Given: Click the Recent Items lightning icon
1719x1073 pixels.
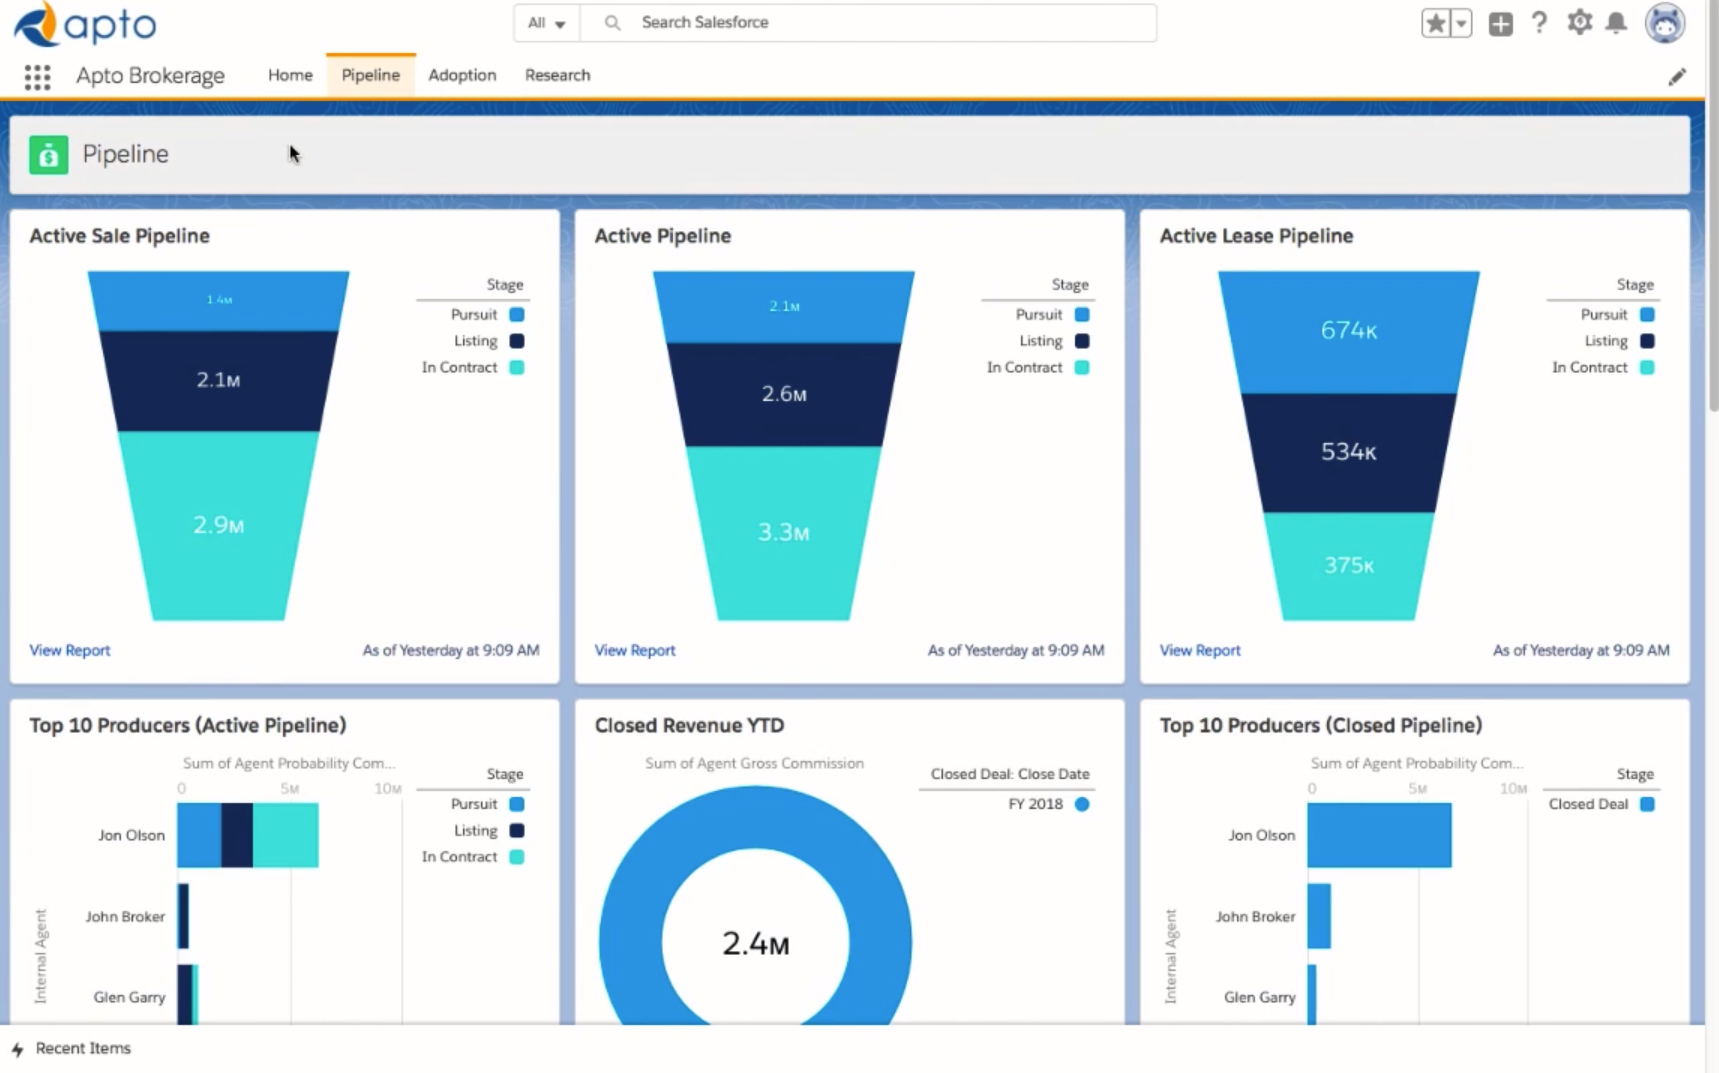Looking at the screenshot, I should click(x=17, y=1049).
